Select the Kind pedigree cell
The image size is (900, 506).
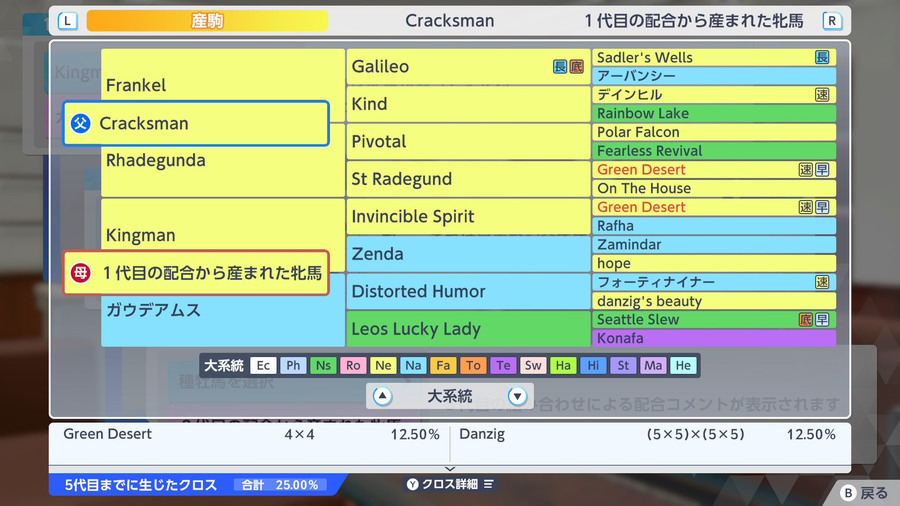tap(468, 104)
